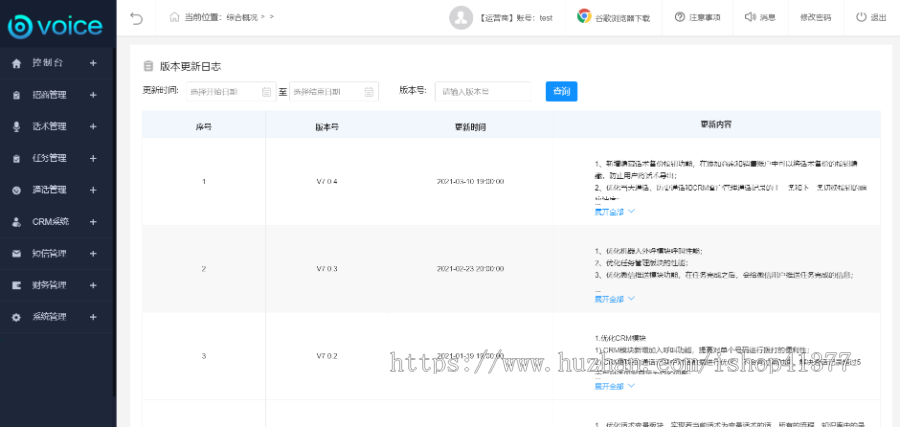Click the user avatar in the header

460,17
